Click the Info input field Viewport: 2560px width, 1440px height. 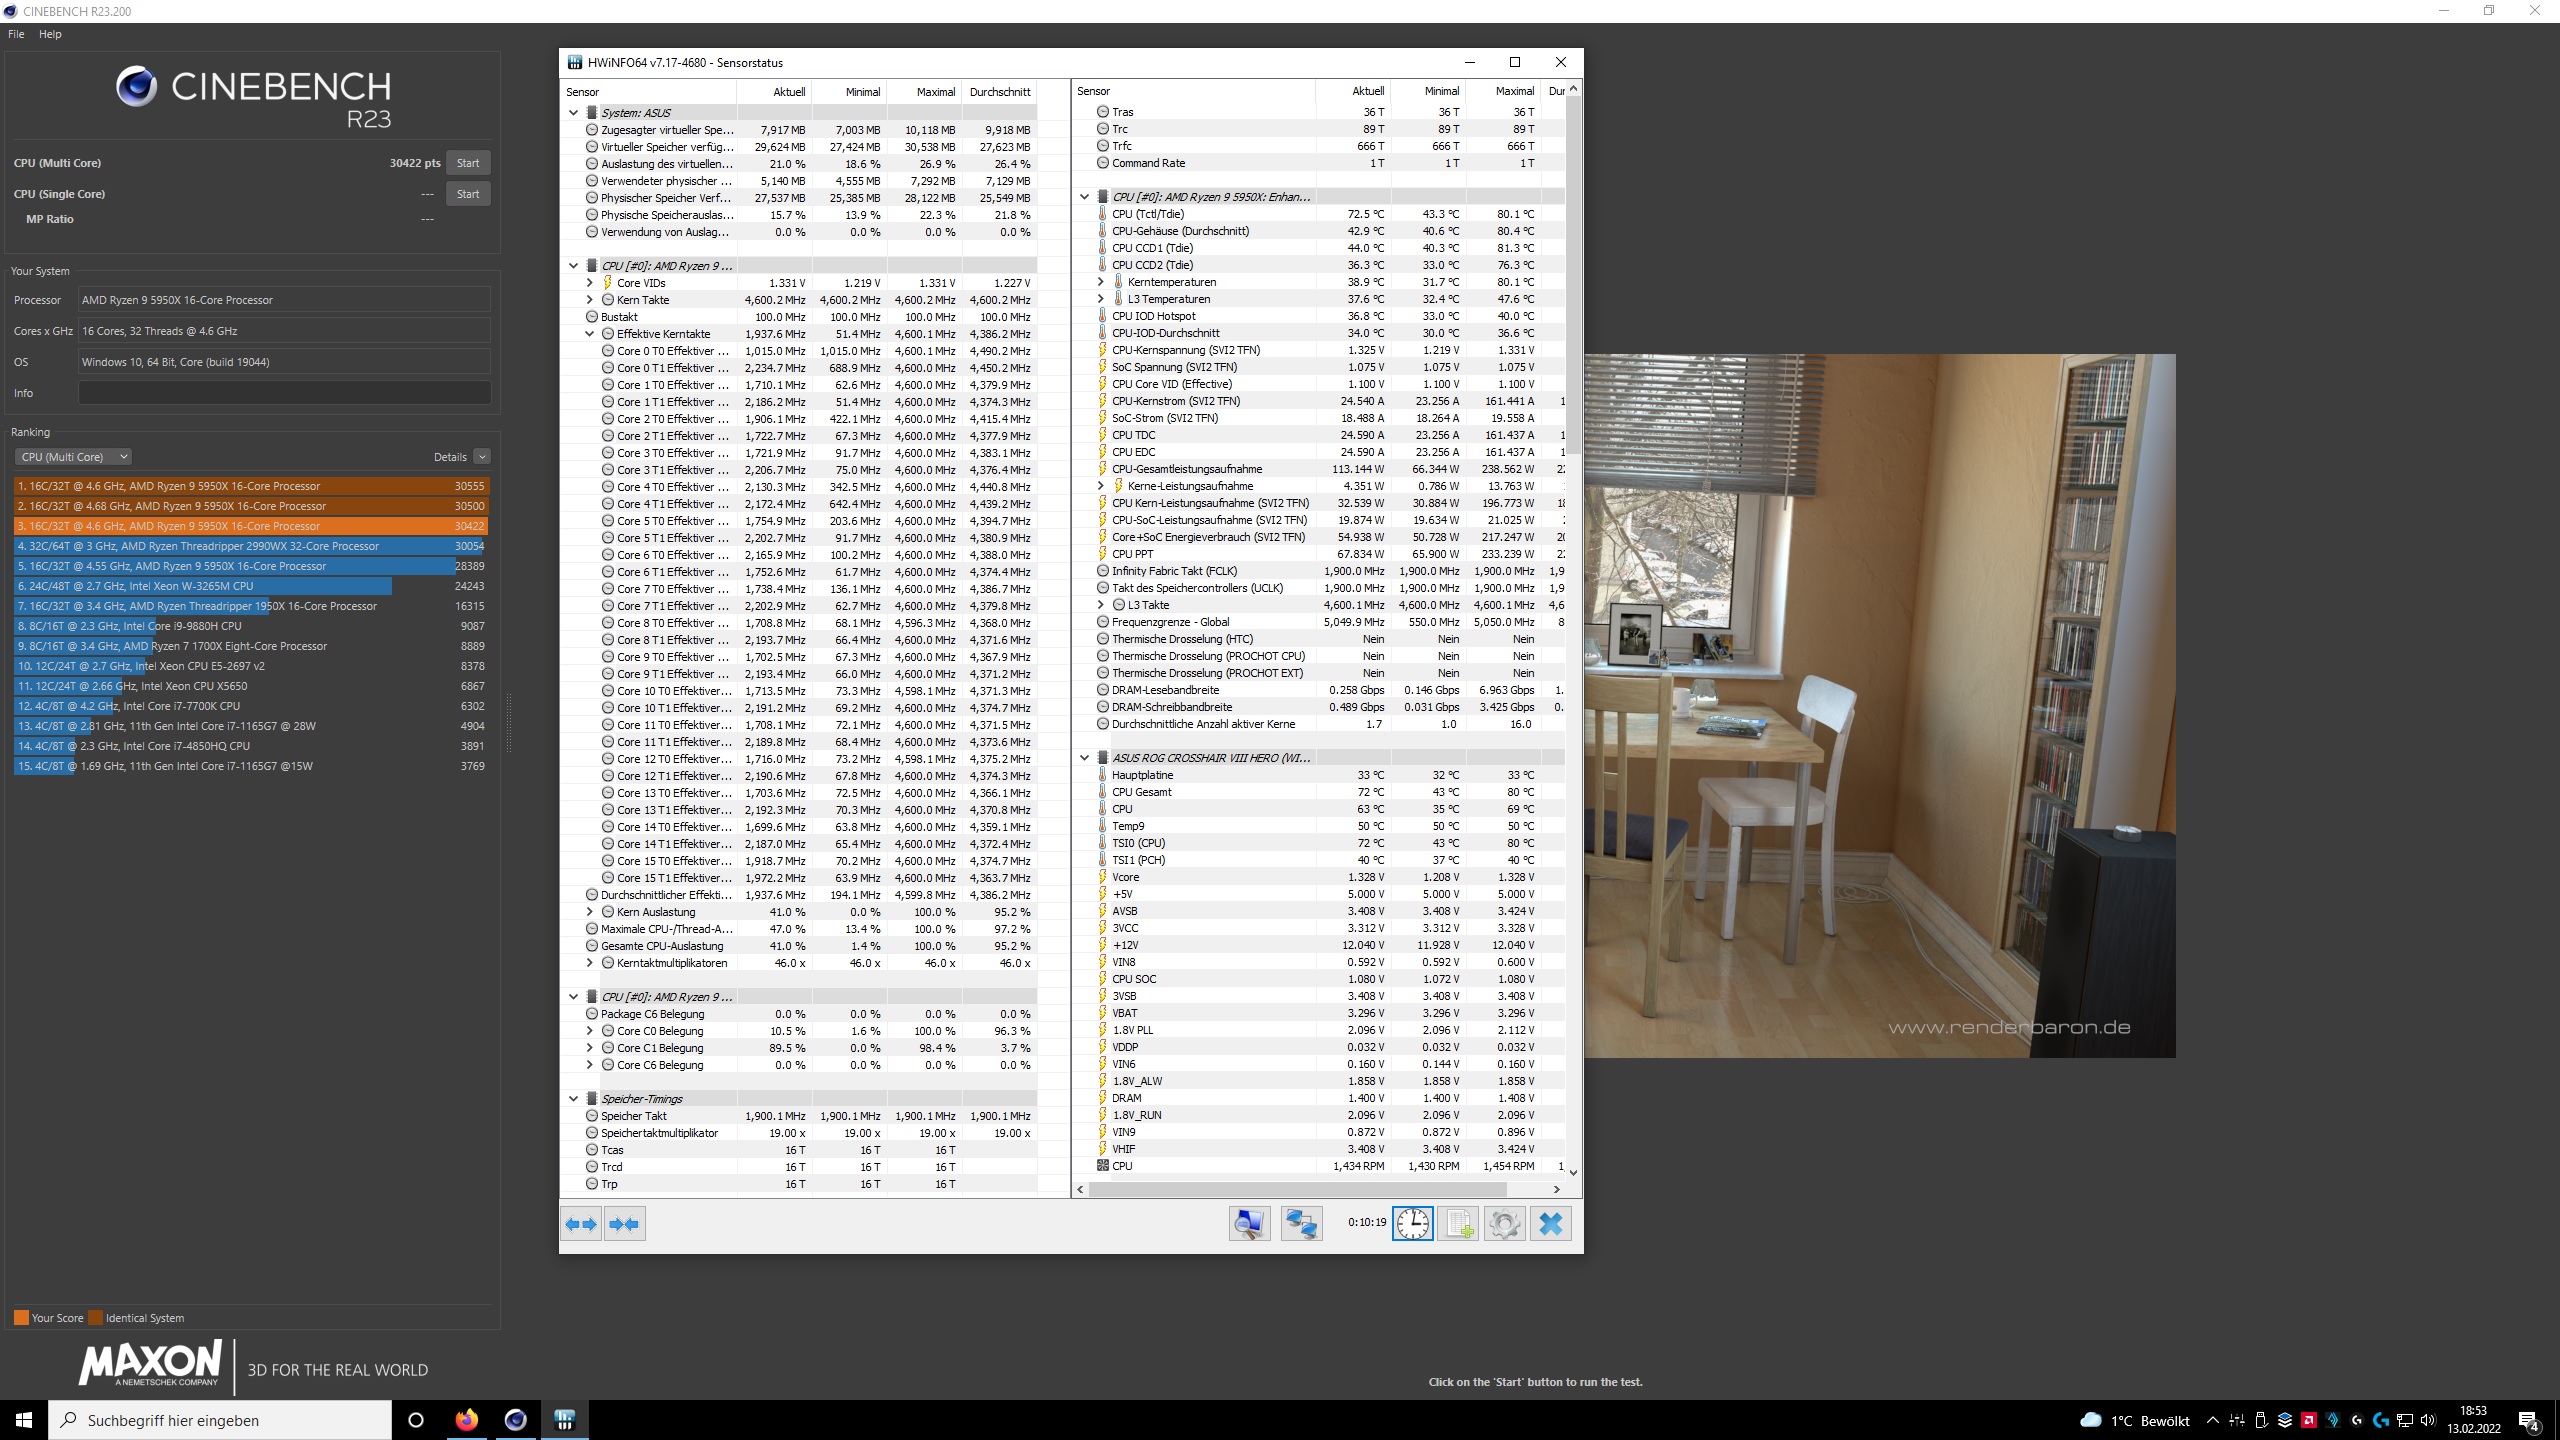pos(284,393)
